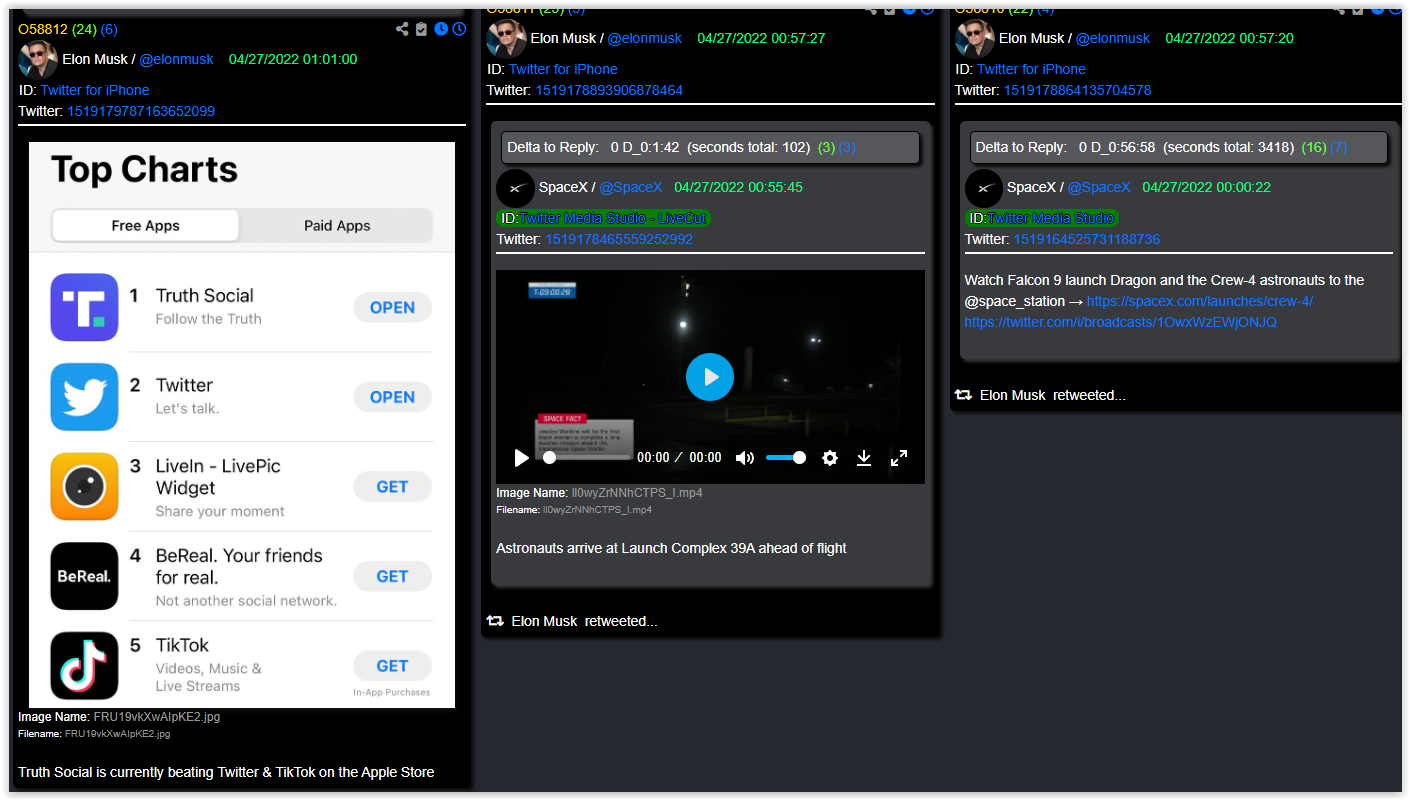
Task: Click the solid clock icon on post O58812
Action: tap(441, 29)
